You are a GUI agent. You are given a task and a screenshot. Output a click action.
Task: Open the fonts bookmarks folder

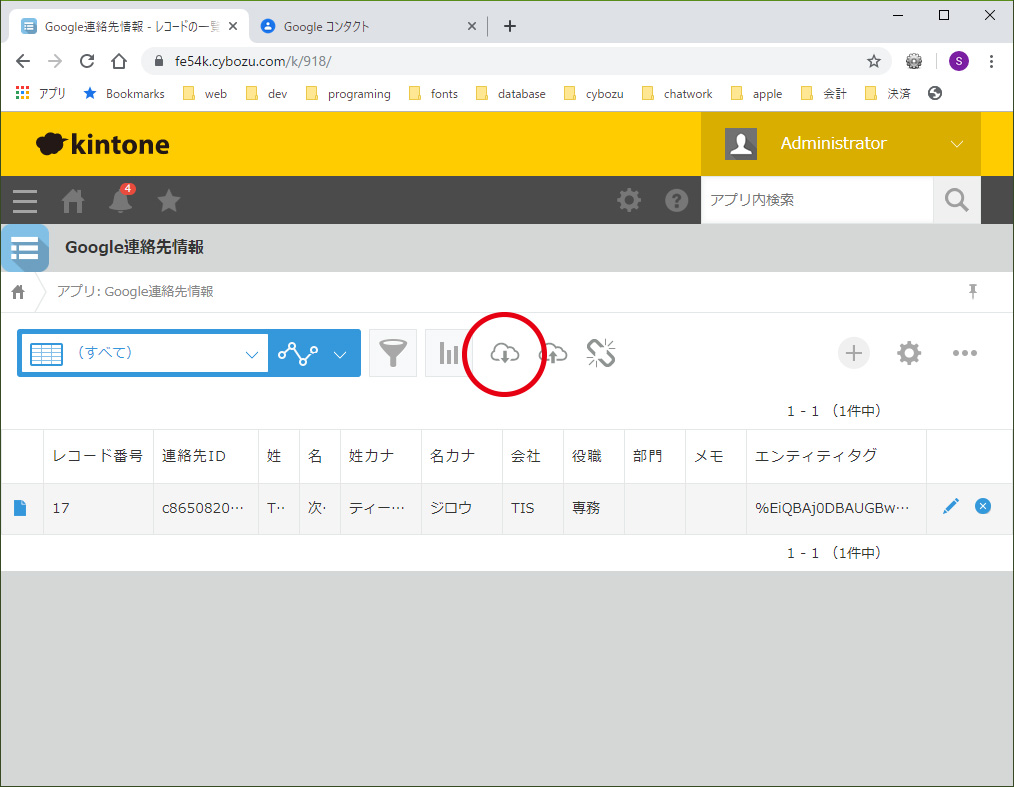tap(433, 94)
